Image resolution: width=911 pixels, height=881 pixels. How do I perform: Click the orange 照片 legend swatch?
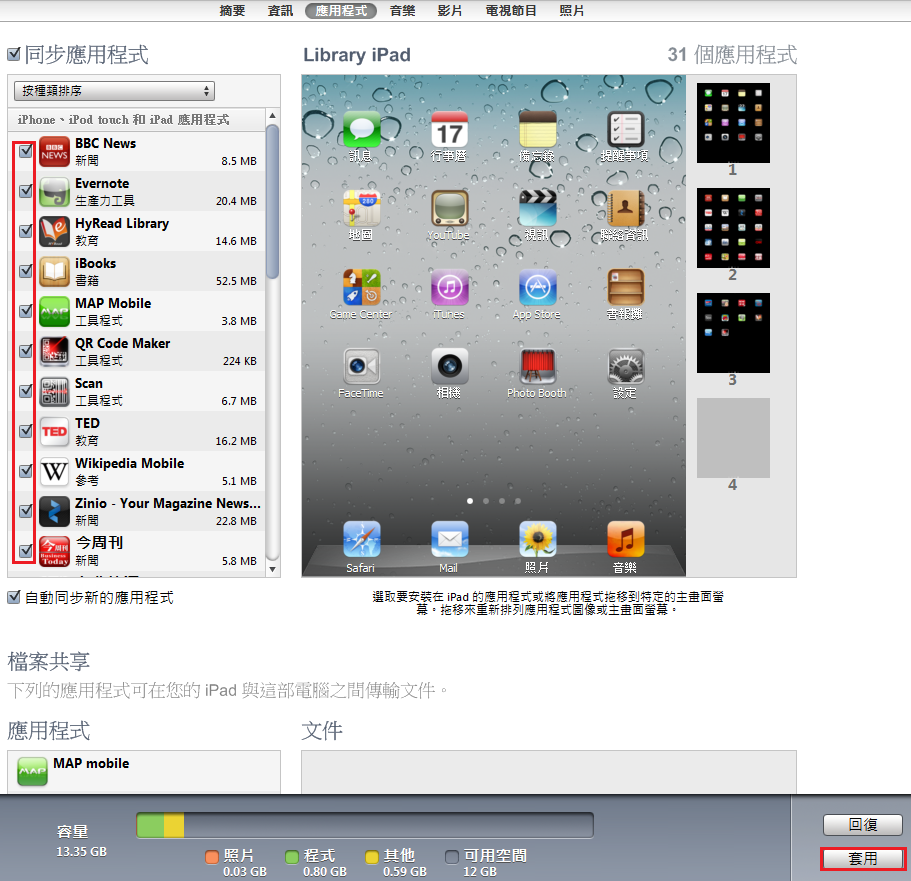point(212,857)
